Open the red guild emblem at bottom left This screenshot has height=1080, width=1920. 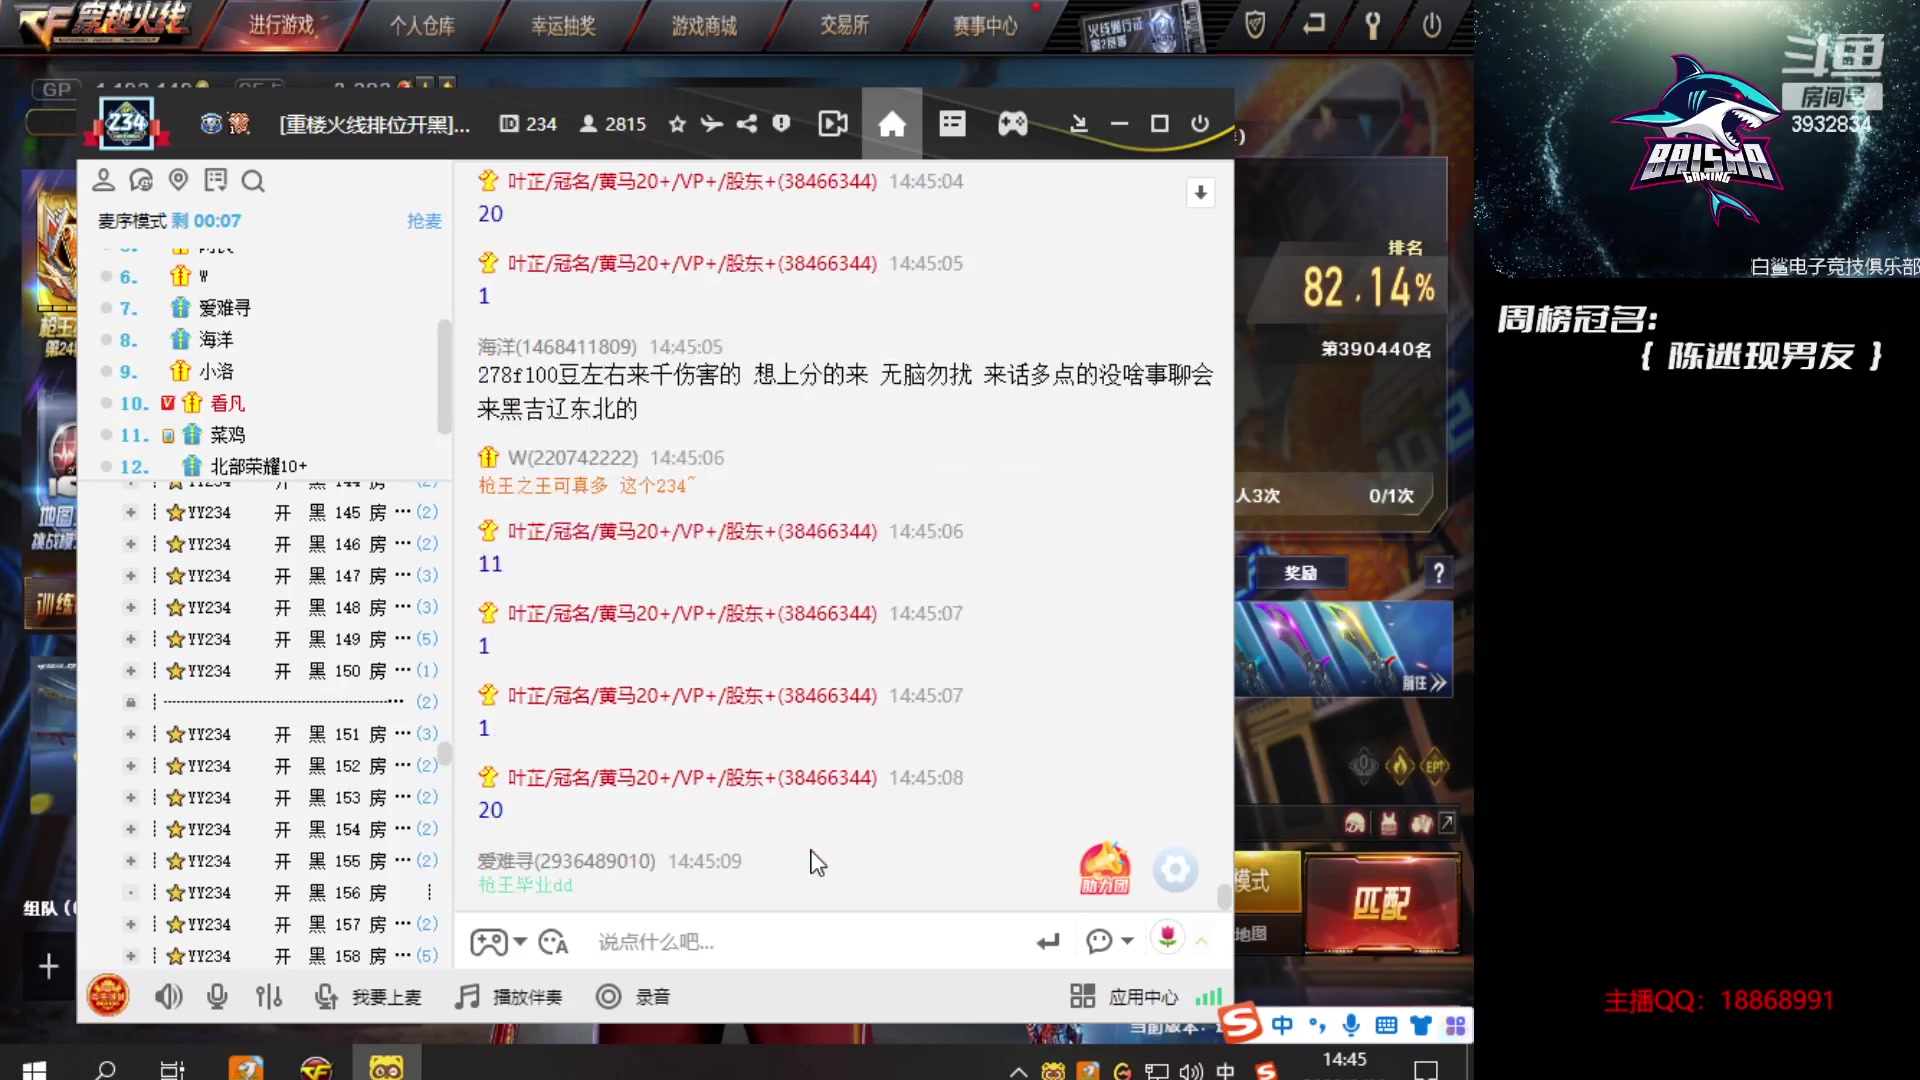[x=108, y=996]
